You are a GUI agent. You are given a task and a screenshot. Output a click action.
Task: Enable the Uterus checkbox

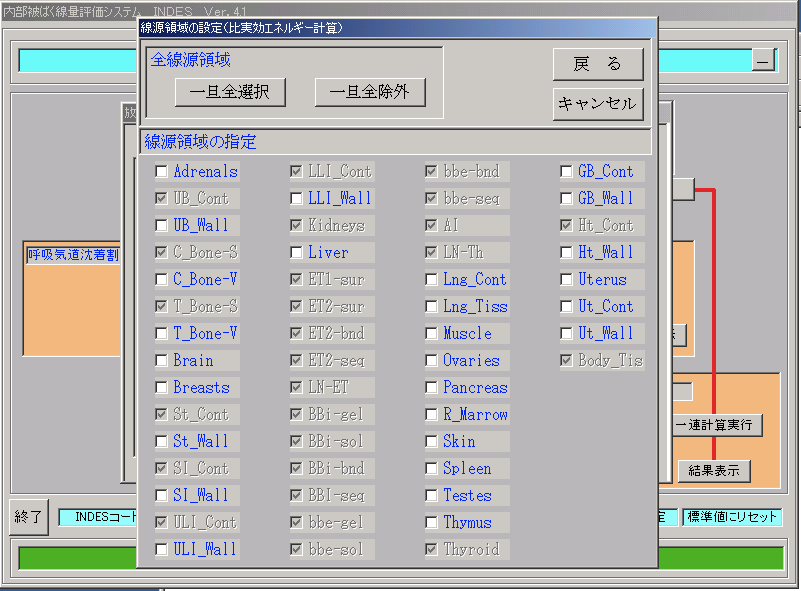click(566, 280)
